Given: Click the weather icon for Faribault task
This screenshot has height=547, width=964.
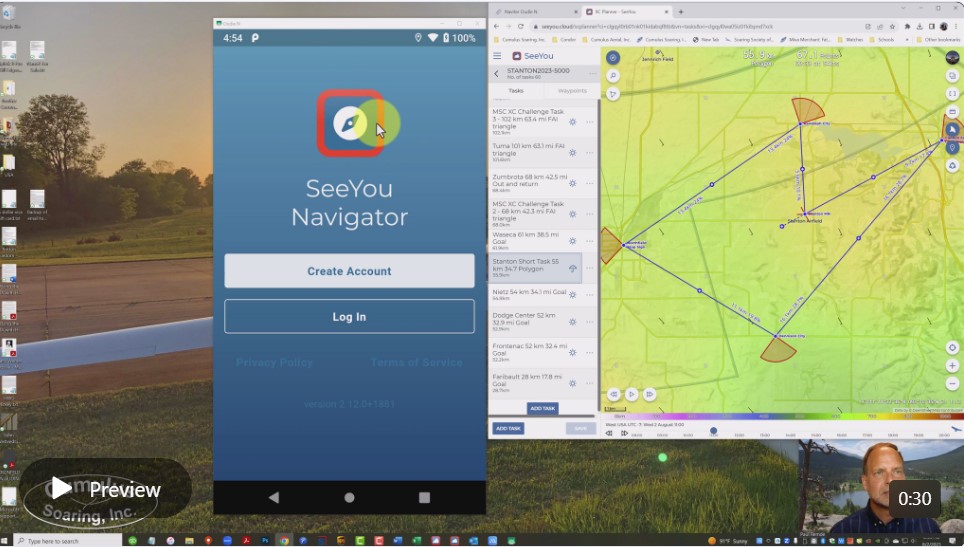Looking at the screenshot, I should click(x=572, y=383).
